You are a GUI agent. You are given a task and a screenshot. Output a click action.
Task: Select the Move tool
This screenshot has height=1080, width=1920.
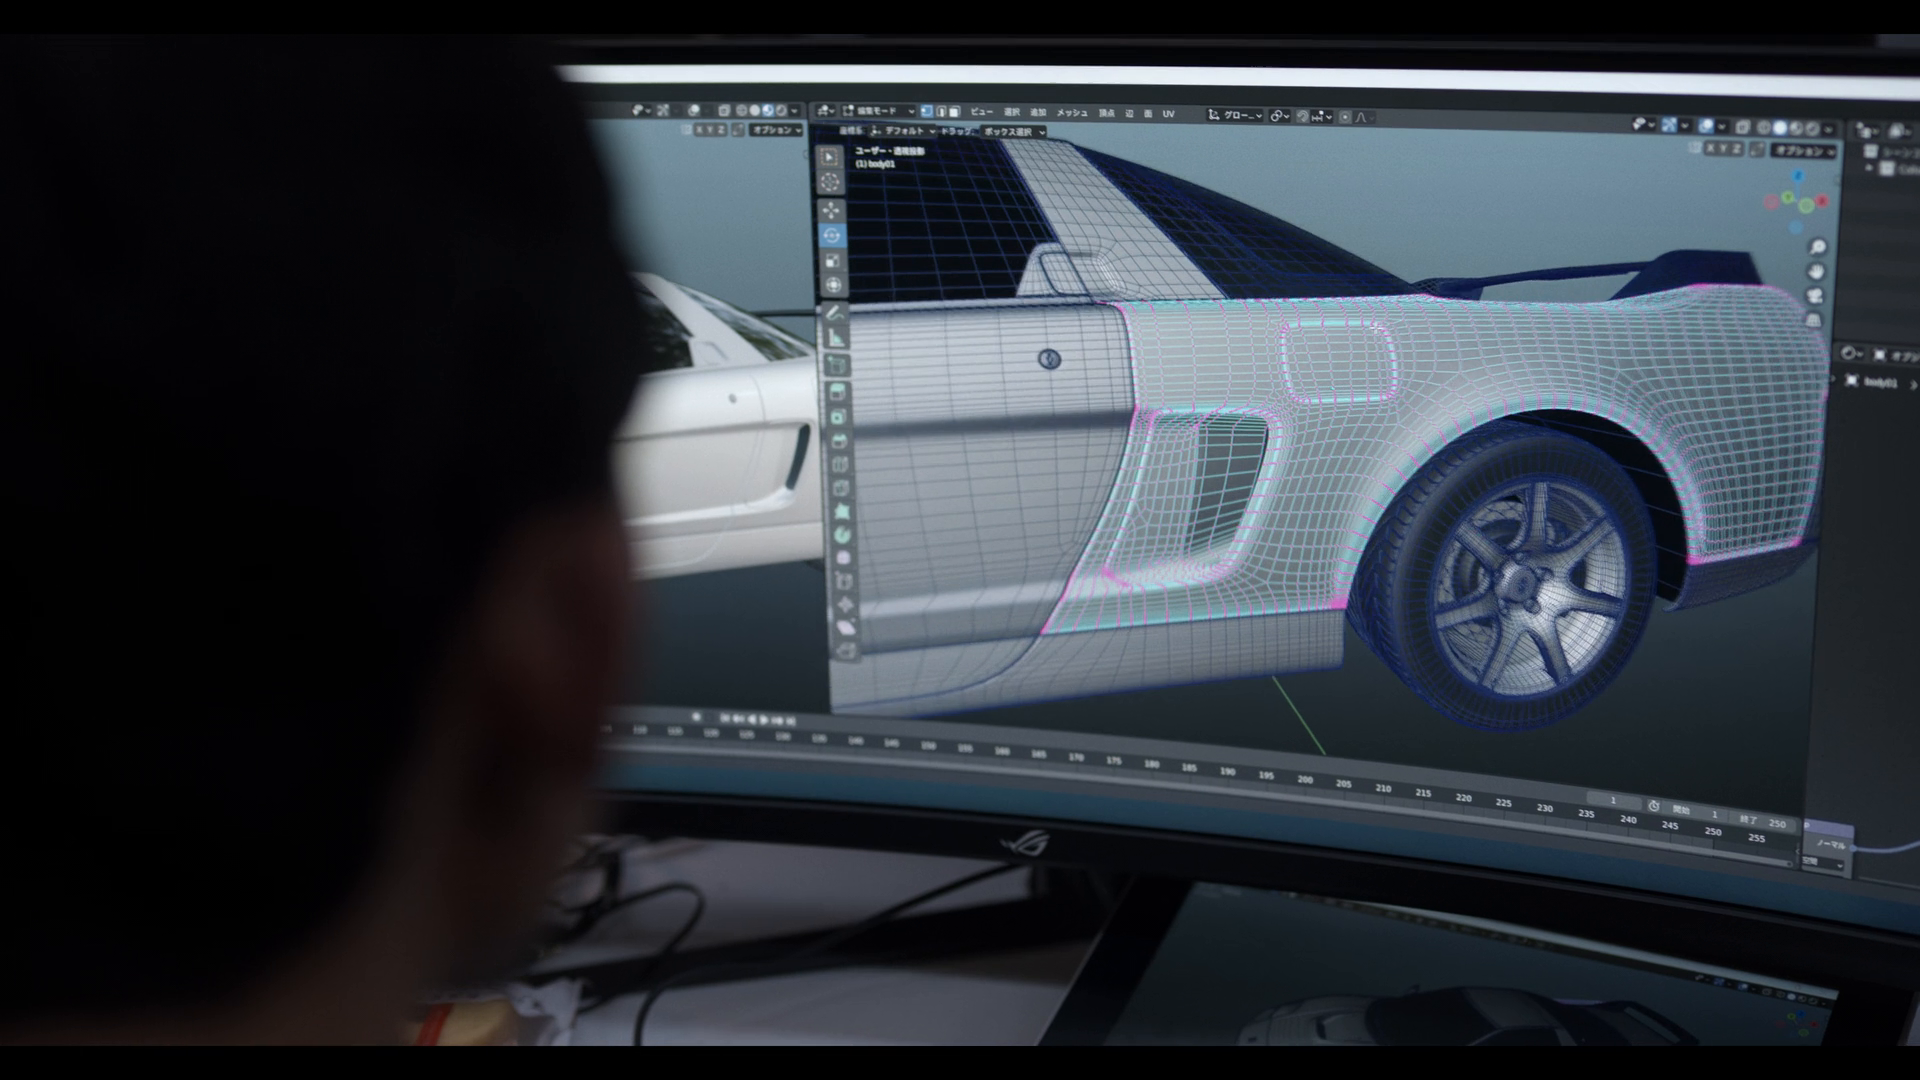pyautogui.click(x=831, y=211)
